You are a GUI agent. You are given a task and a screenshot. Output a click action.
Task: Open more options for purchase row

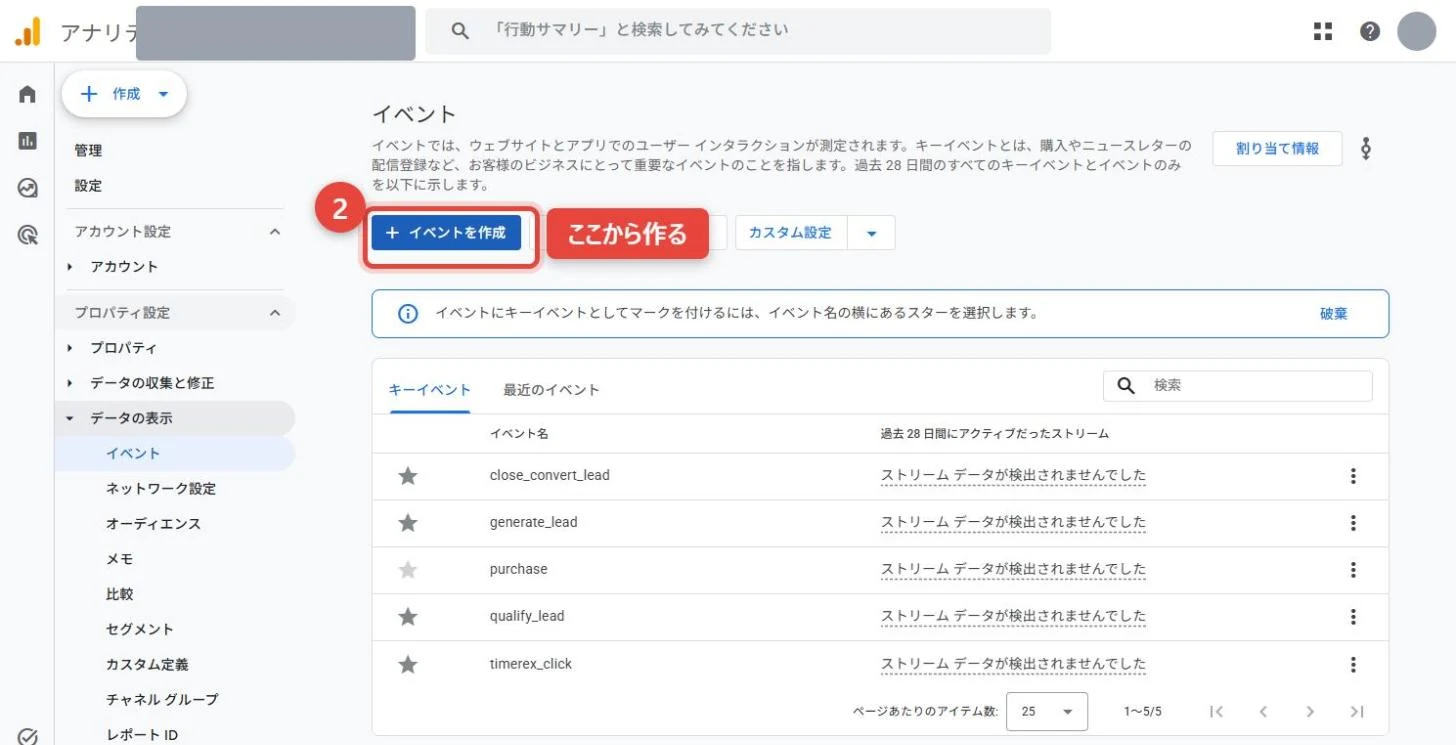point(1353,570)
